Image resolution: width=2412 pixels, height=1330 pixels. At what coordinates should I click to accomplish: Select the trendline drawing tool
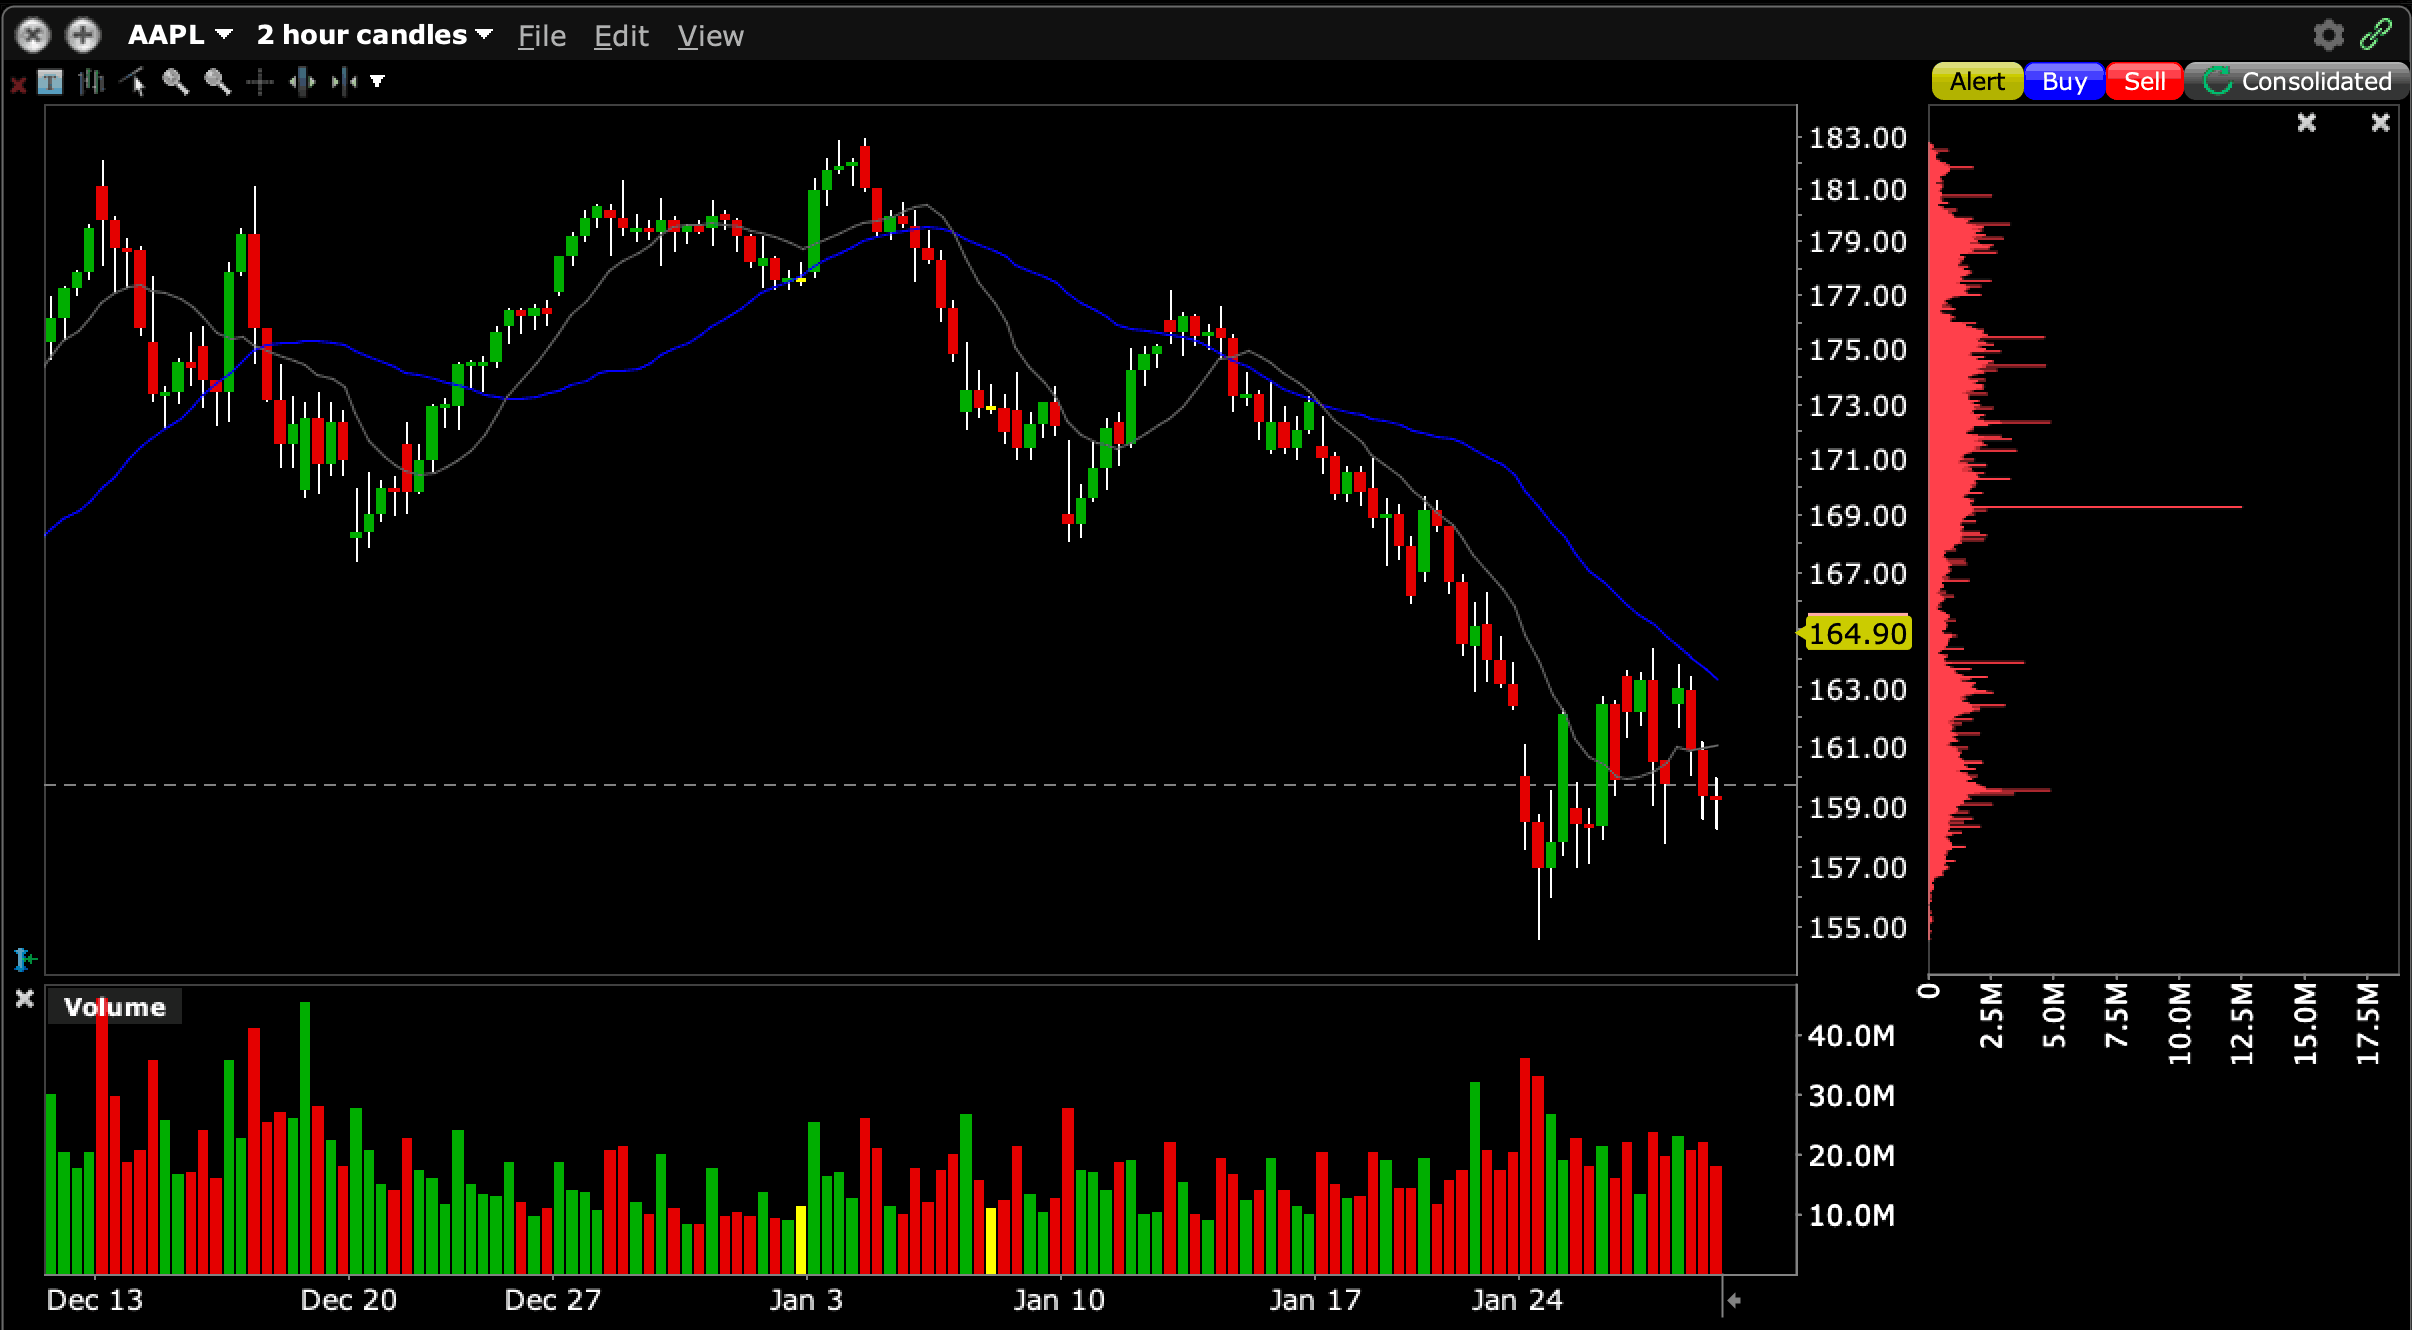pyautogui.click(x=134, y=82)
